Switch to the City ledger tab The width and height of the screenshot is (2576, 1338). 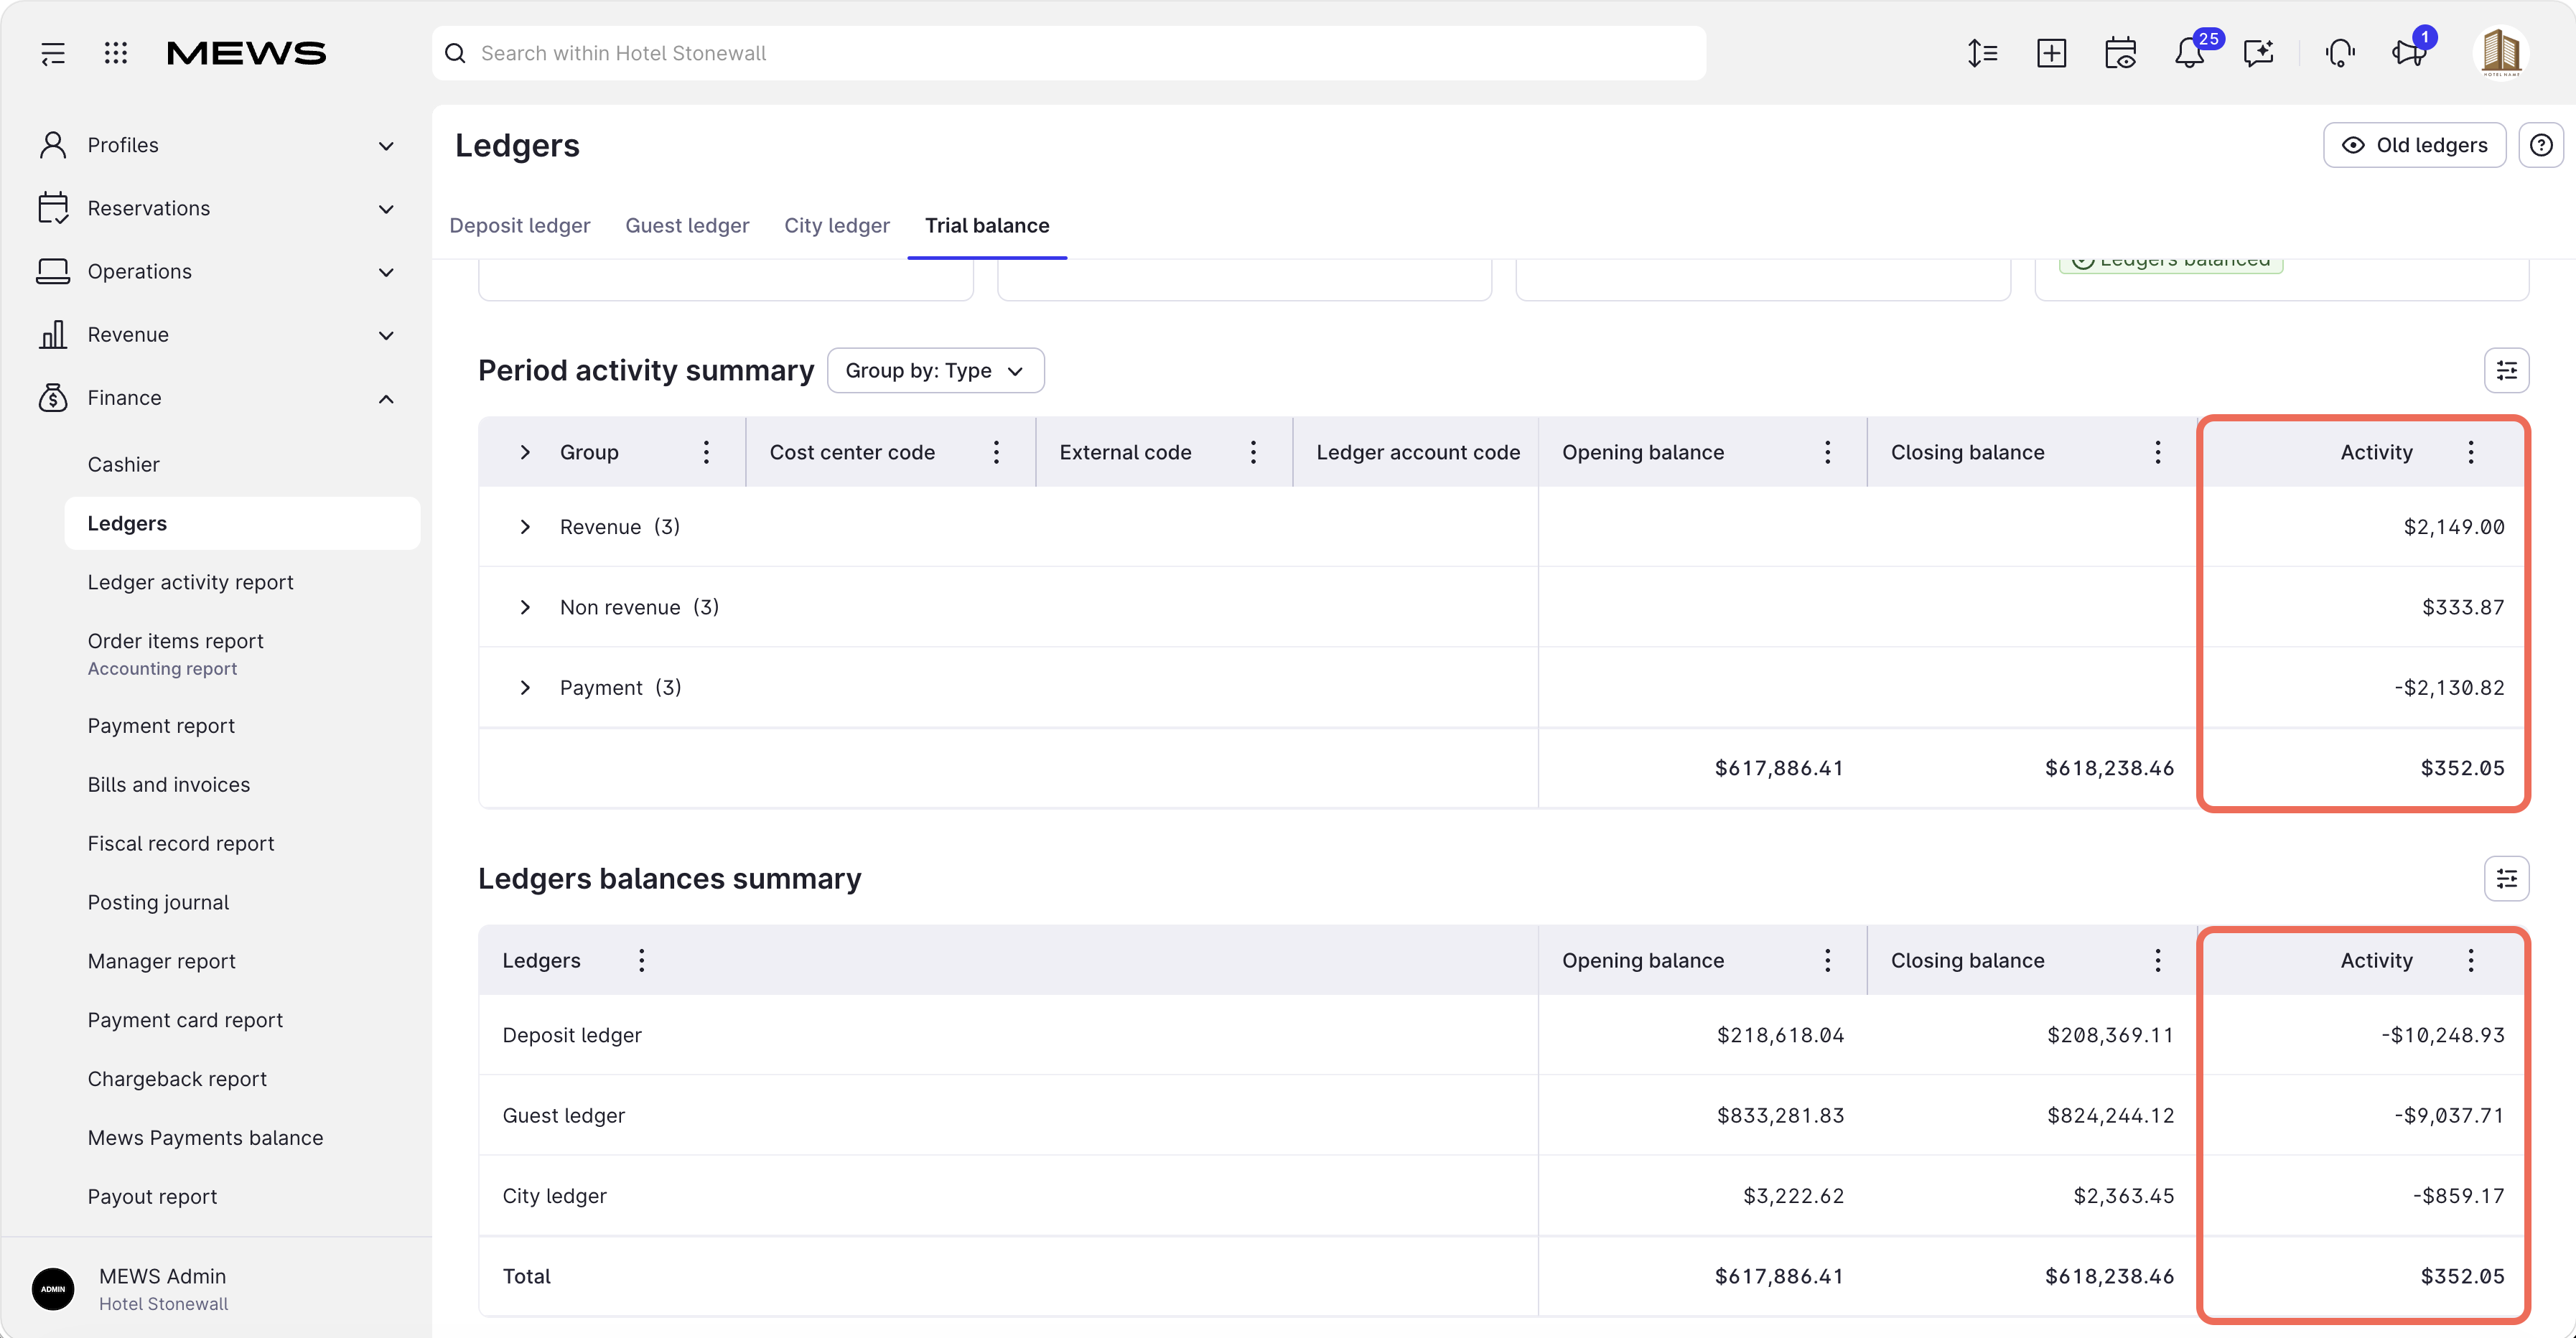(836, 226)
